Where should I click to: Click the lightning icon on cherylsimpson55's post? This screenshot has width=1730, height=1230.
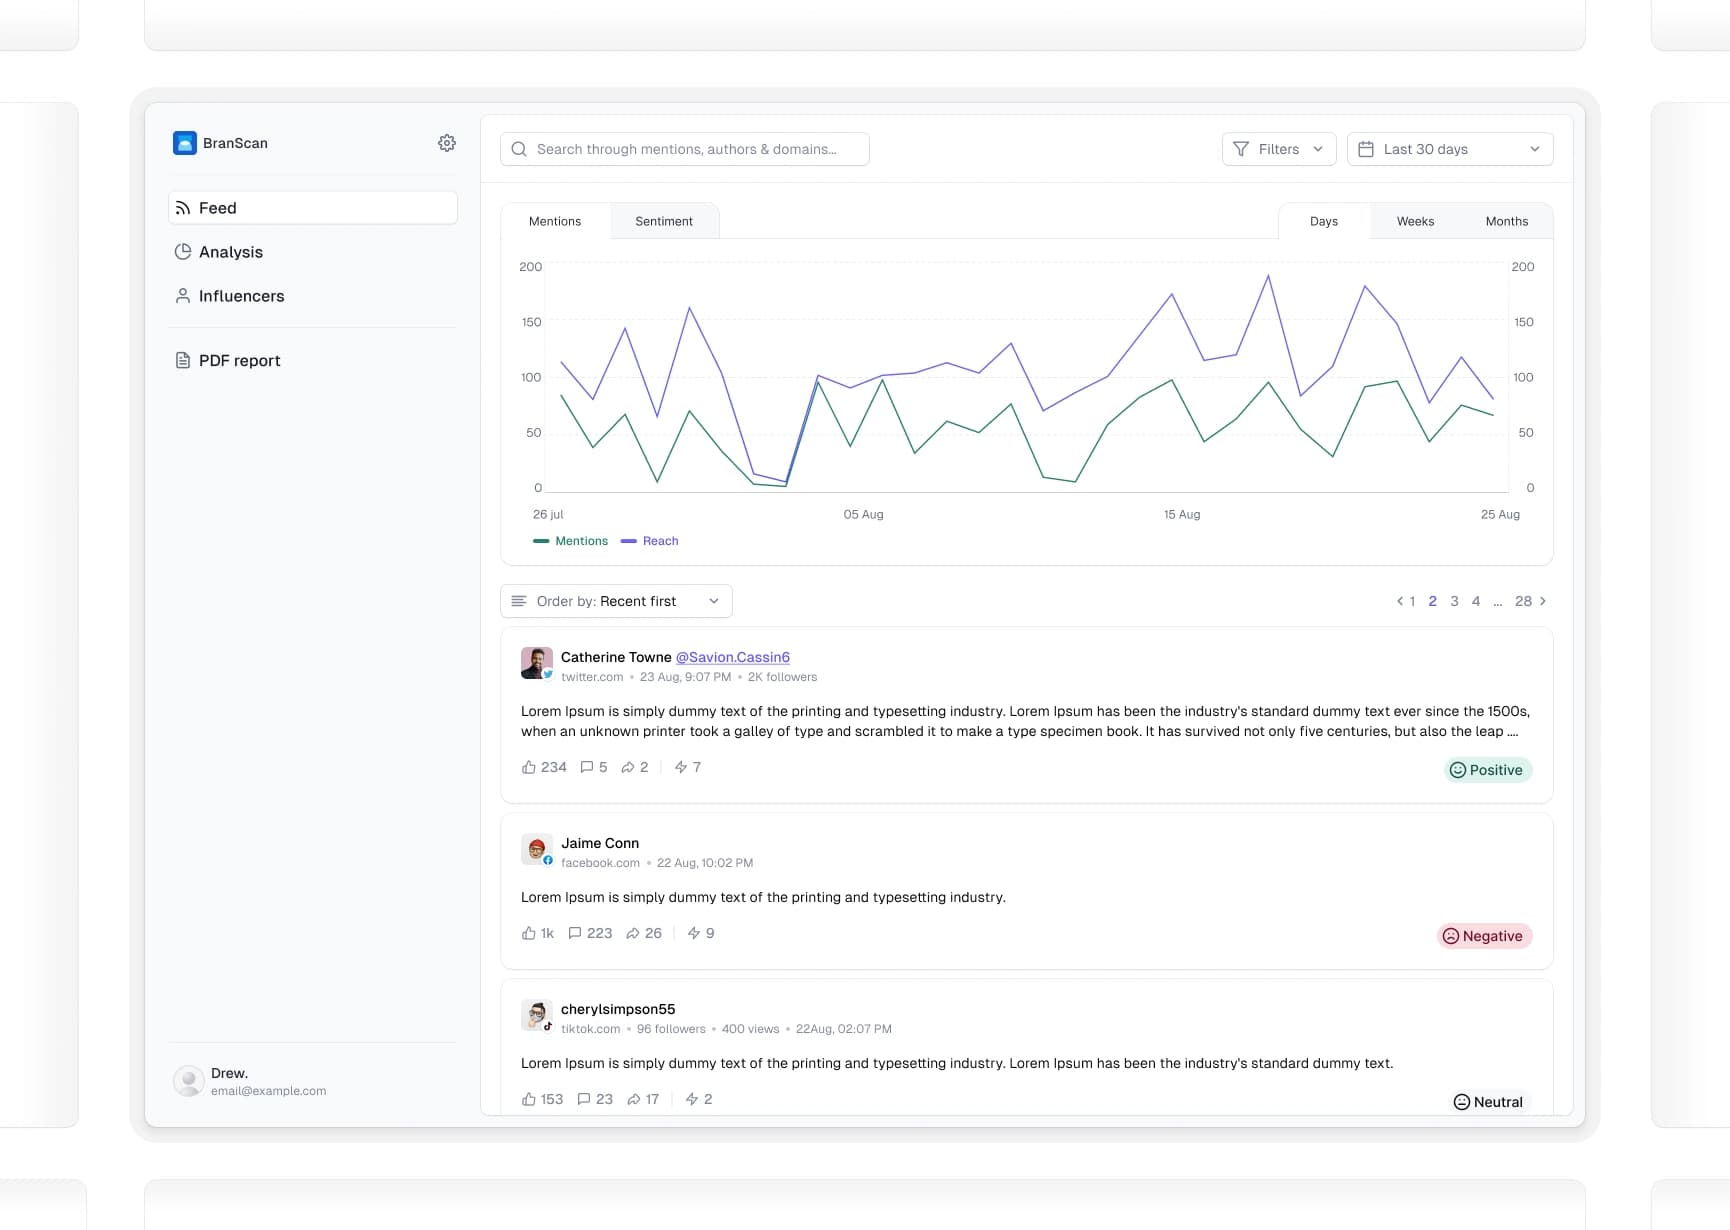692,1099
